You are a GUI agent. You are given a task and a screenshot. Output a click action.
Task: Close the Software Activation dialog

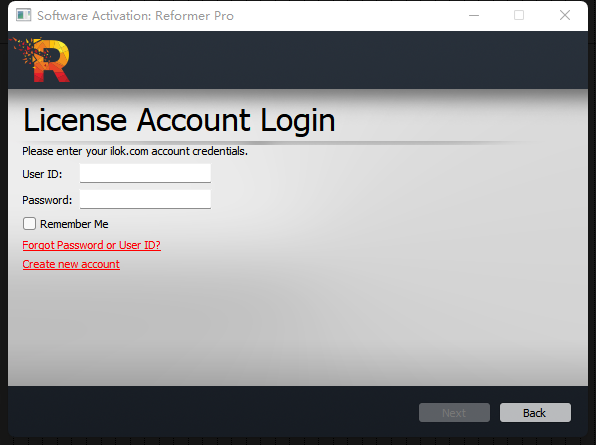565,16
